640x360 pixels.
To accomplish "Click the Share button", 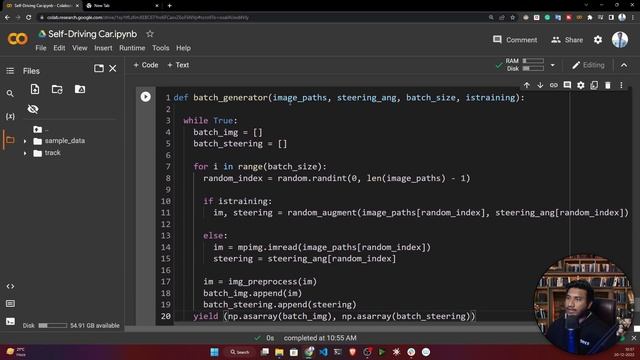I will point(567,40).
